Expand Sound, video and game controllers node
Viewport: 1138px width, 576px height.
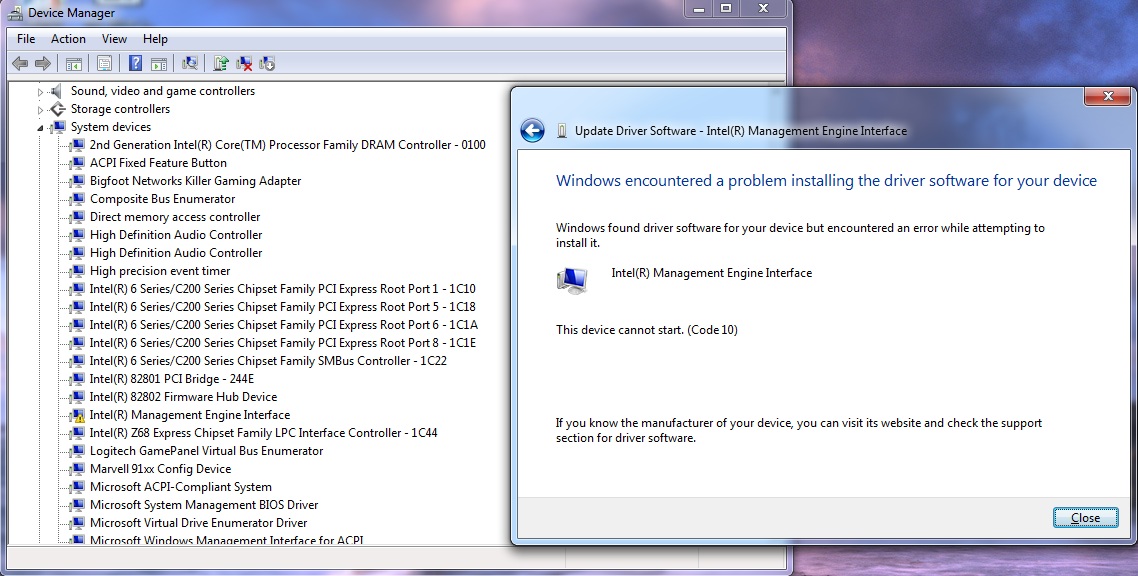point(41,91)
